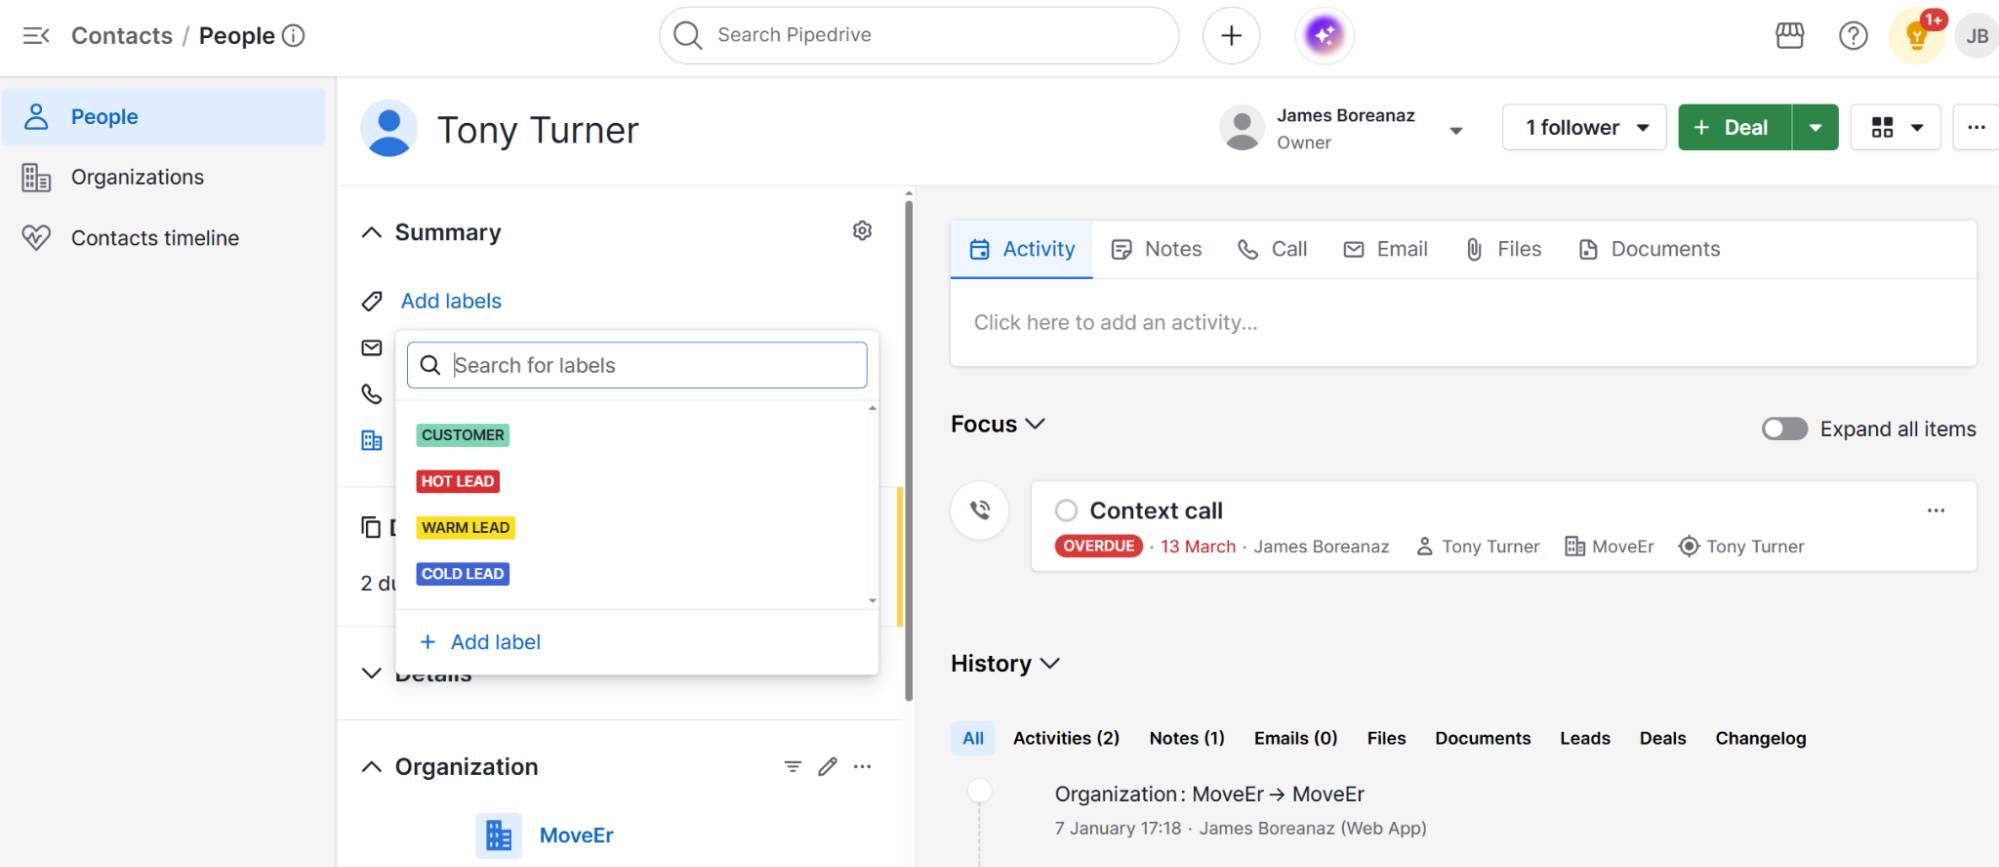Click the Summary settings gear icon
Viewport: 1999px width, 867px height.
[x=862, y=231]
